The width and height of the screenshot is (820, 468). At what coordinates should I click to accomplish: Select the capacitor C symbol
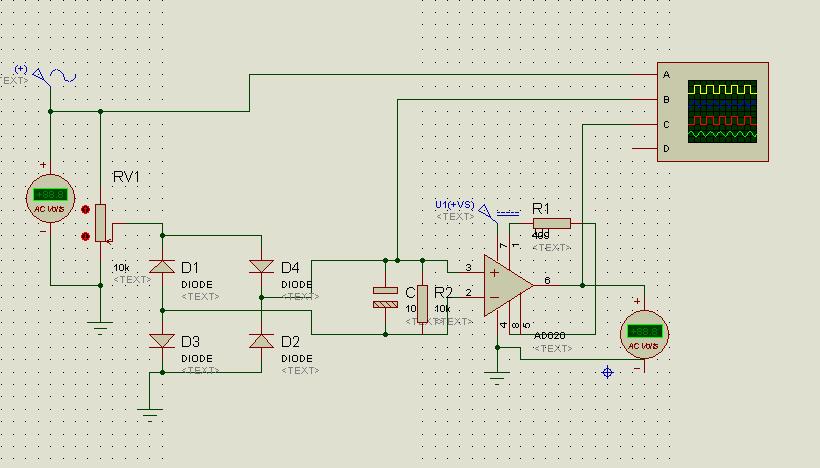coord(385,297)
